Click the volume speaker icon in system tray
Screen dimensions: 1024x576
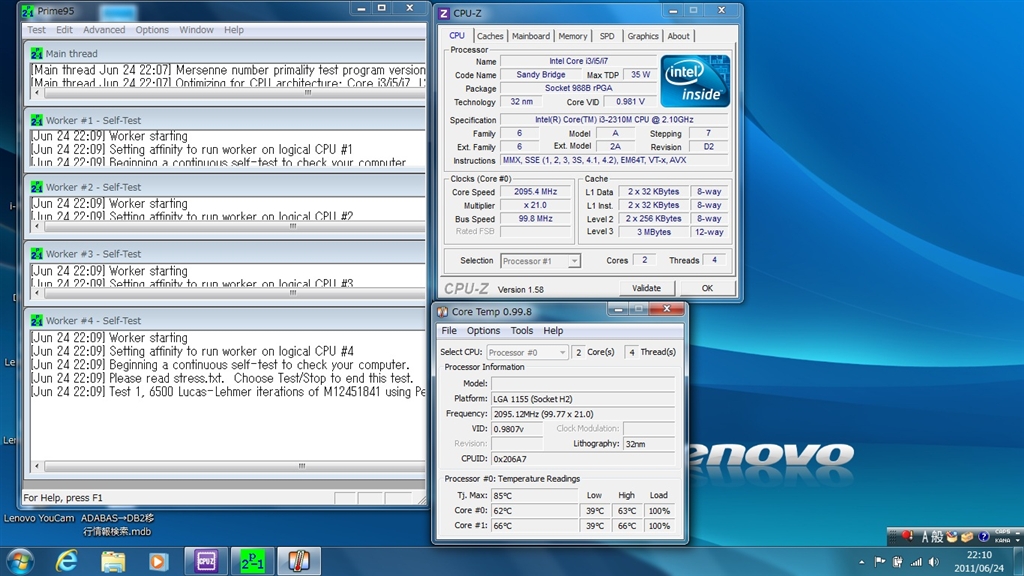click(x=932, y=561)
